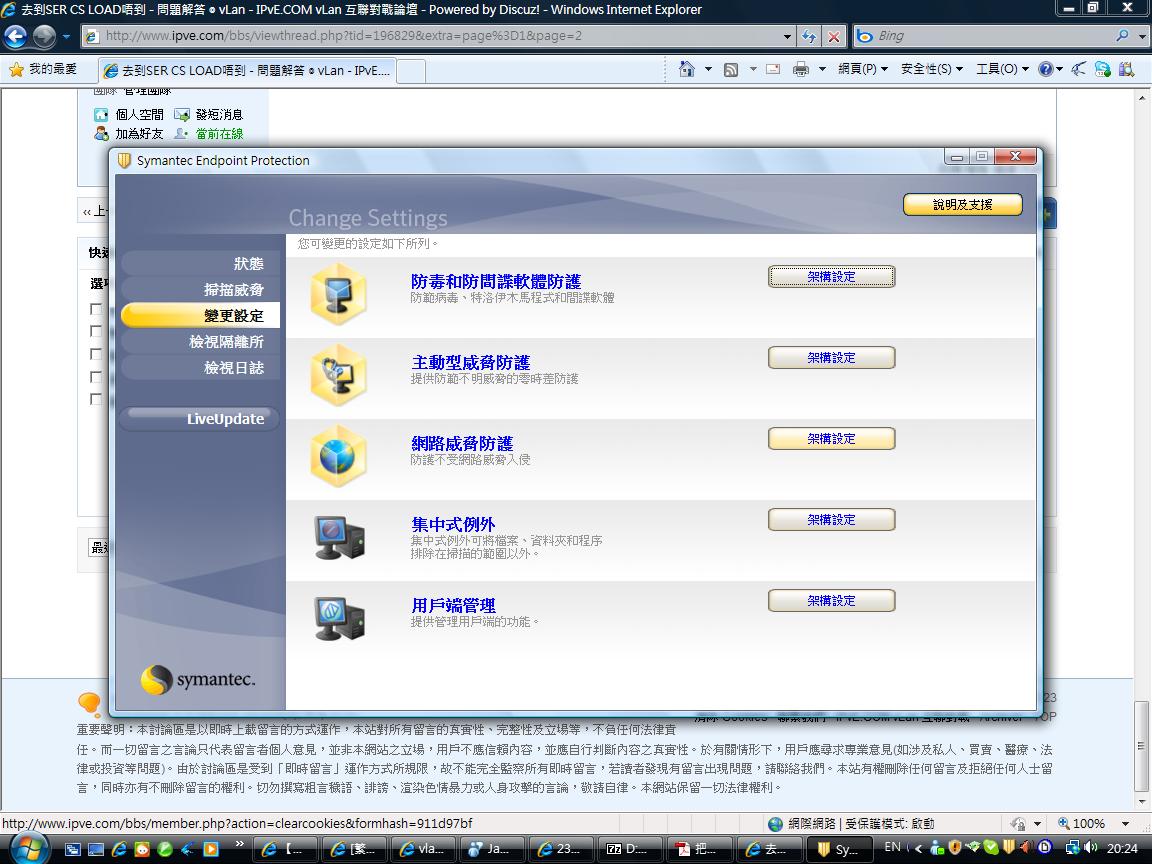Select the 狀態 sidebar tab
Image resolution: width=1152 pixels, height=864 pixels.
coord(200,264)
